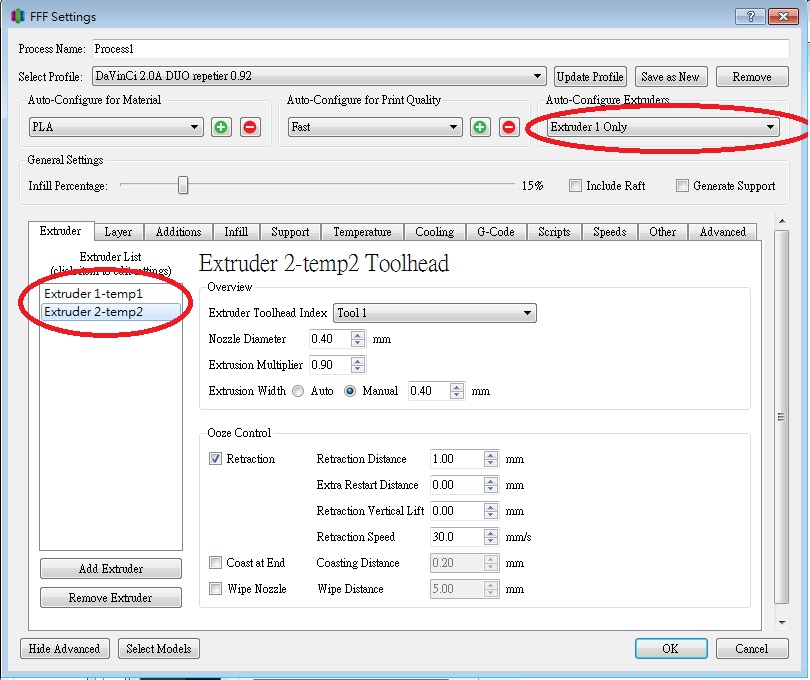Image resolution: width=810 pixels, height=680 pixels.
Task: Click the Hide Advanced button
Action: [65, 648]
